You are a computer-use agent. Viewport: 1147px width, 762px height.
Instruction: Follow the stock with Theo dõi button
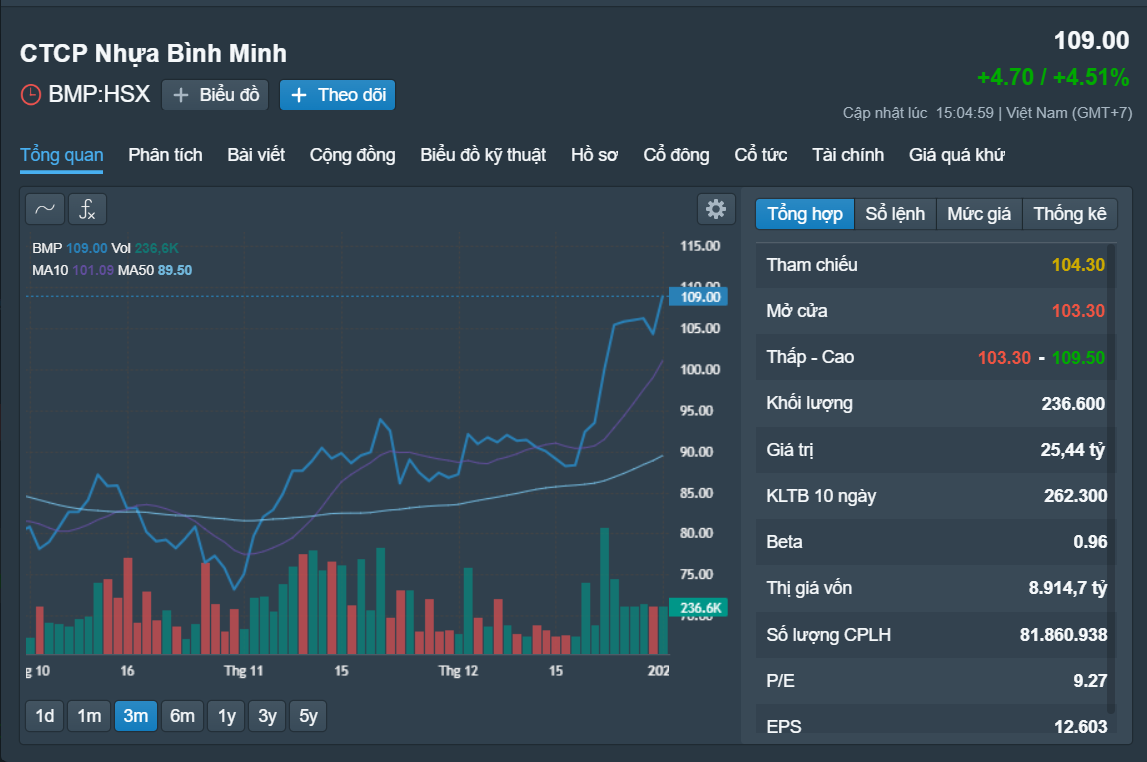click(337, 95)
